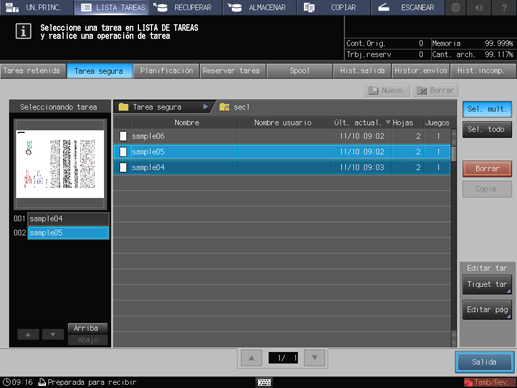The height and width of the screenshot is (388, 517).
Task: Open Tiquet tar job ticket editor
Action: pos(487,284)
